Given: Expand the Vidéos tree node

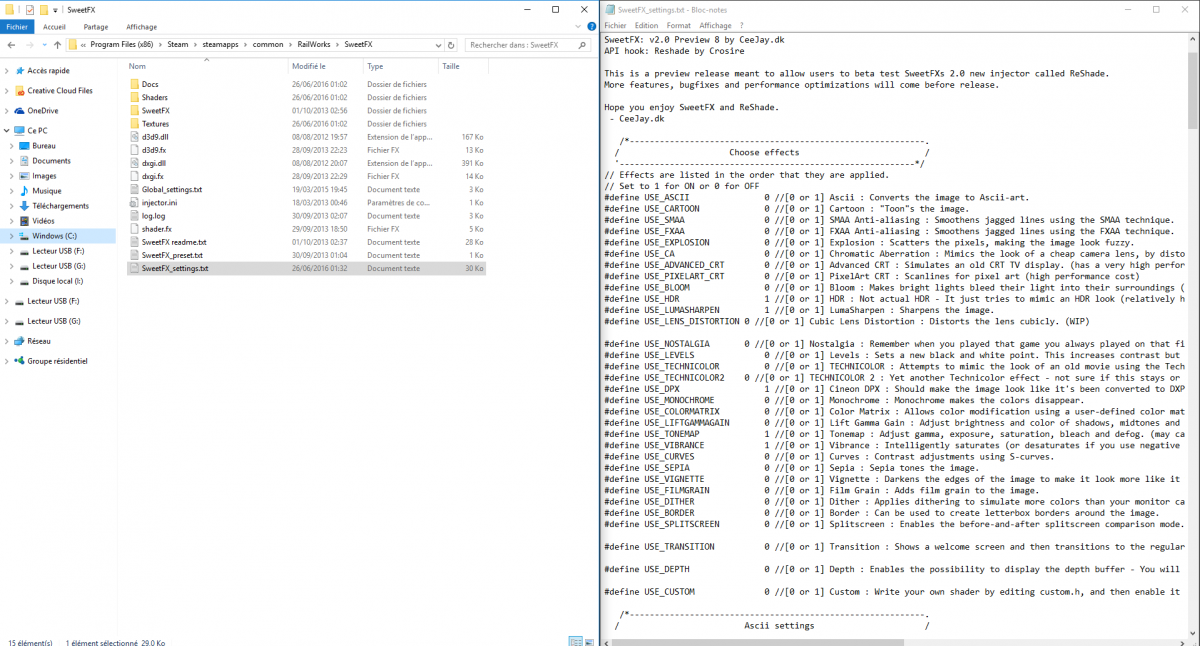Looking at the screenshot, I should (12, 220).
